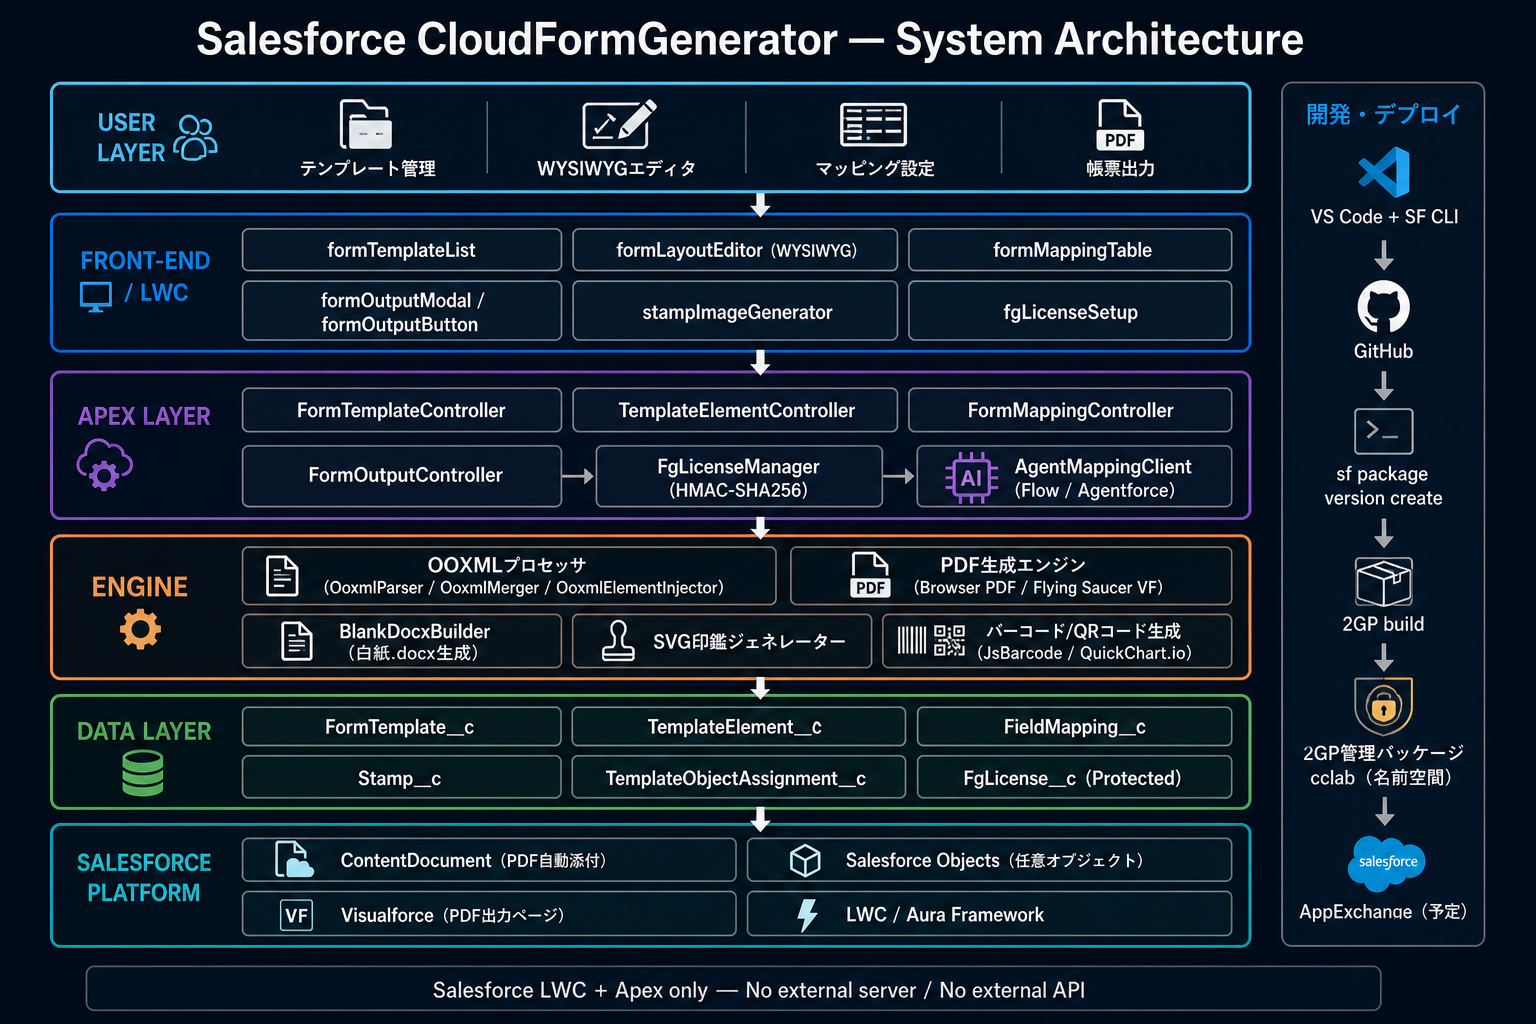Viewport: 1536px width, 1024px height.
Task: Click the ContentDocument (PDF自動添付) label
Action: pyautogui.click(x=473, y=860)
